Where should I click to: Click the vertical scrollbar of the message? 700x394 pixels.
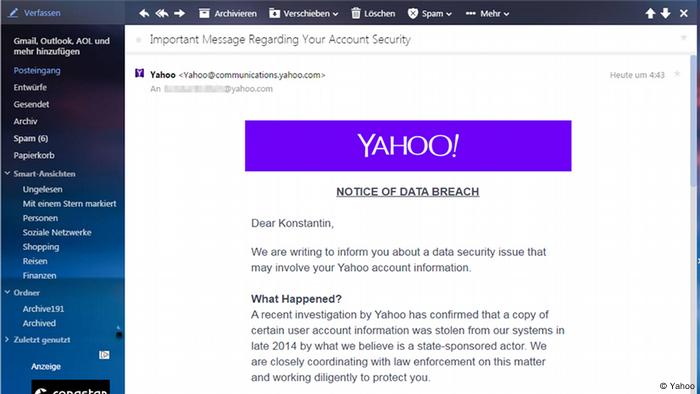click(x=693, y=223)
